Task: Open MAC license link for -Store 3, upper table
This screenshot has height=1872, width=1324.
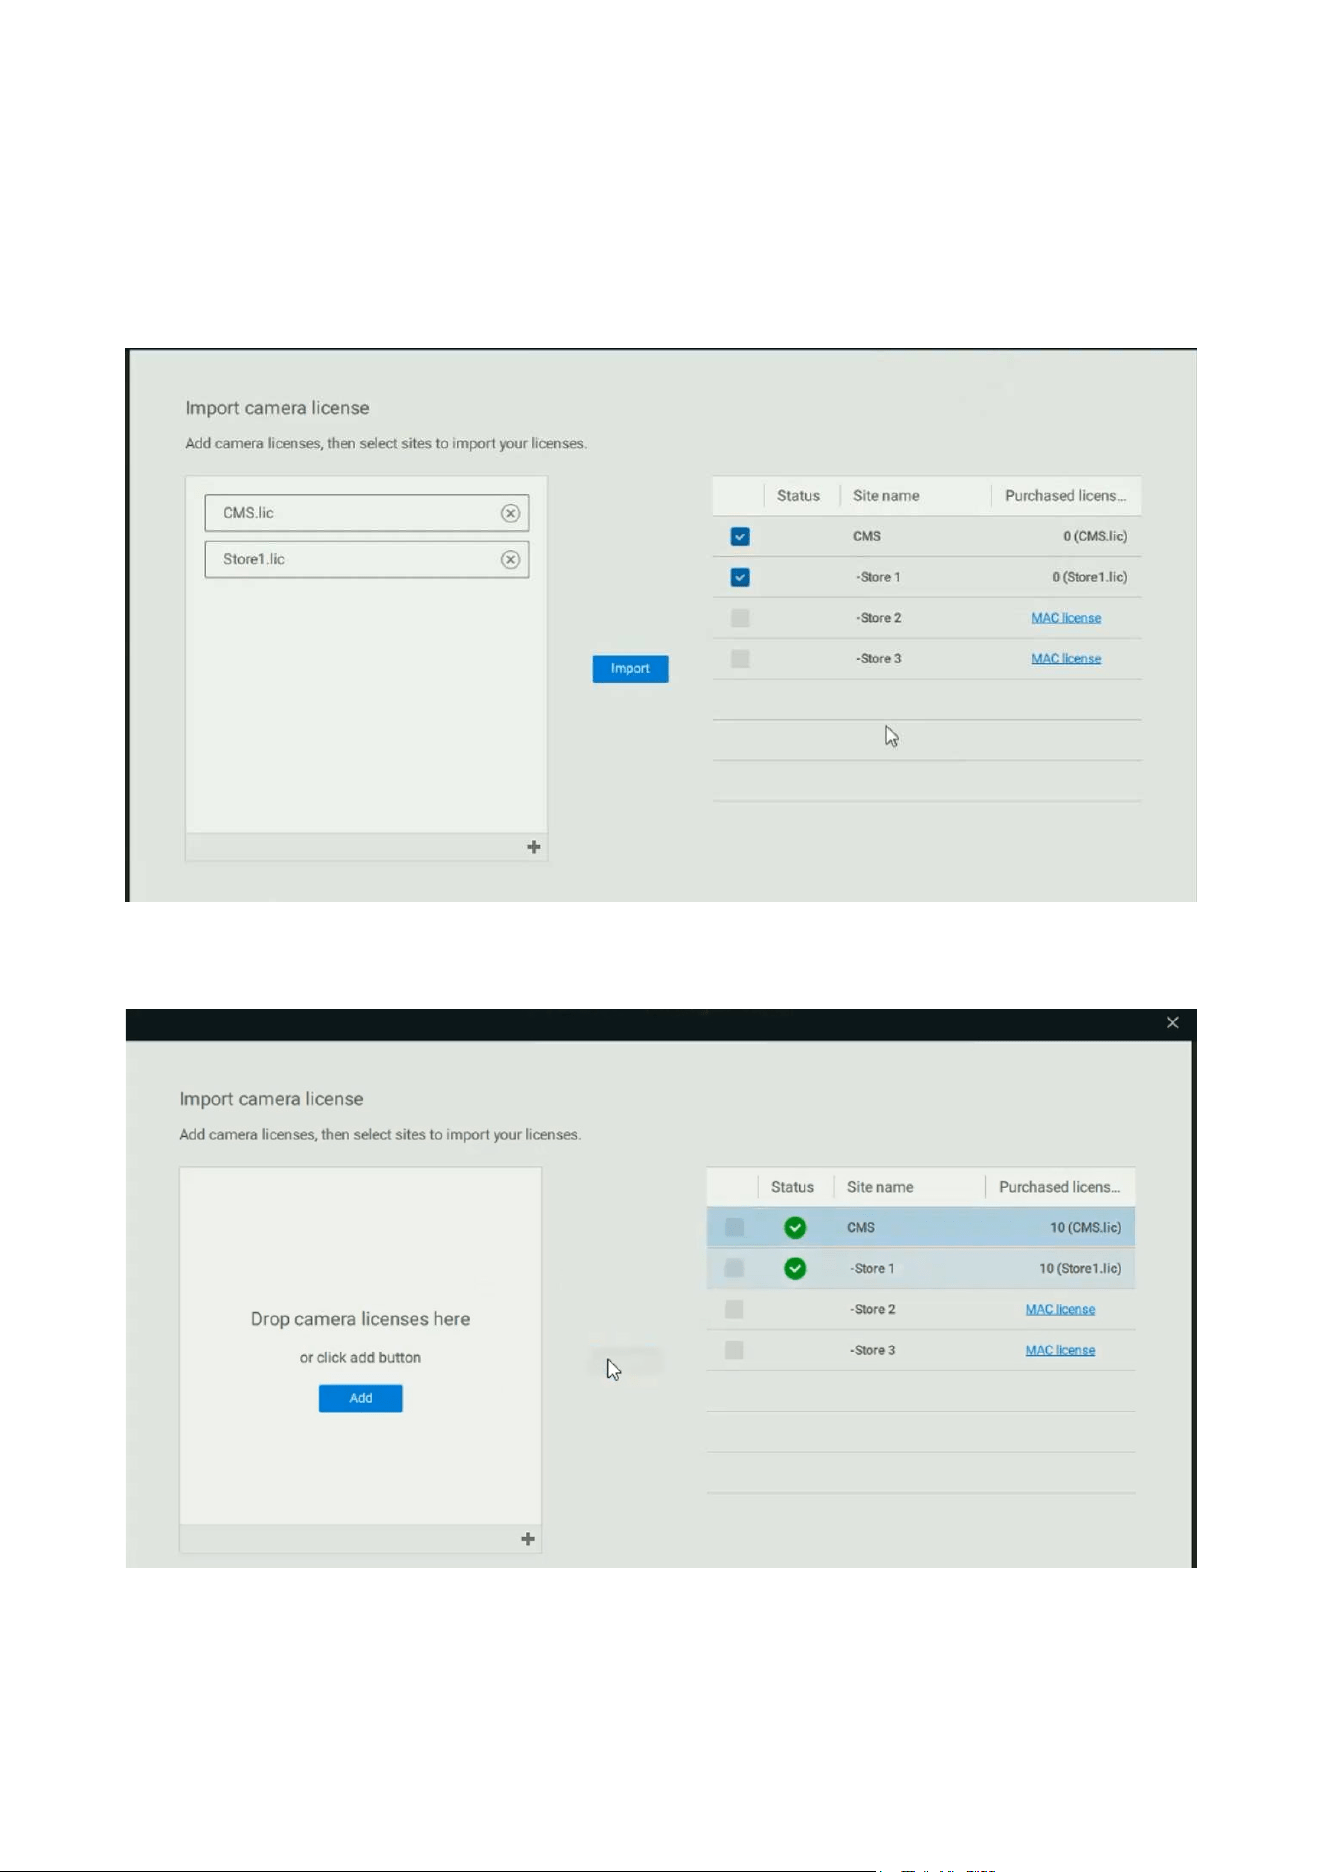Action: click(1066, 659)
